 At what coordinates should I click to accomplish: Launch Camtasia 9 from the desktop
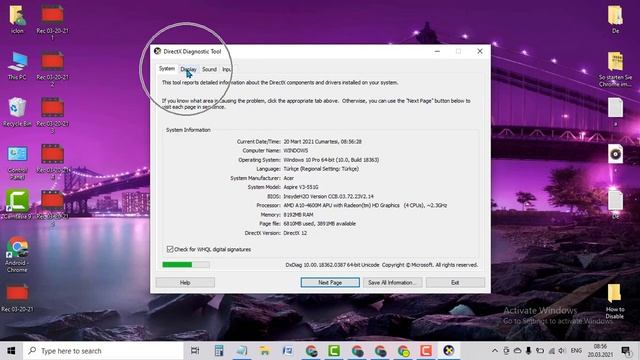[x=17, y=204]
